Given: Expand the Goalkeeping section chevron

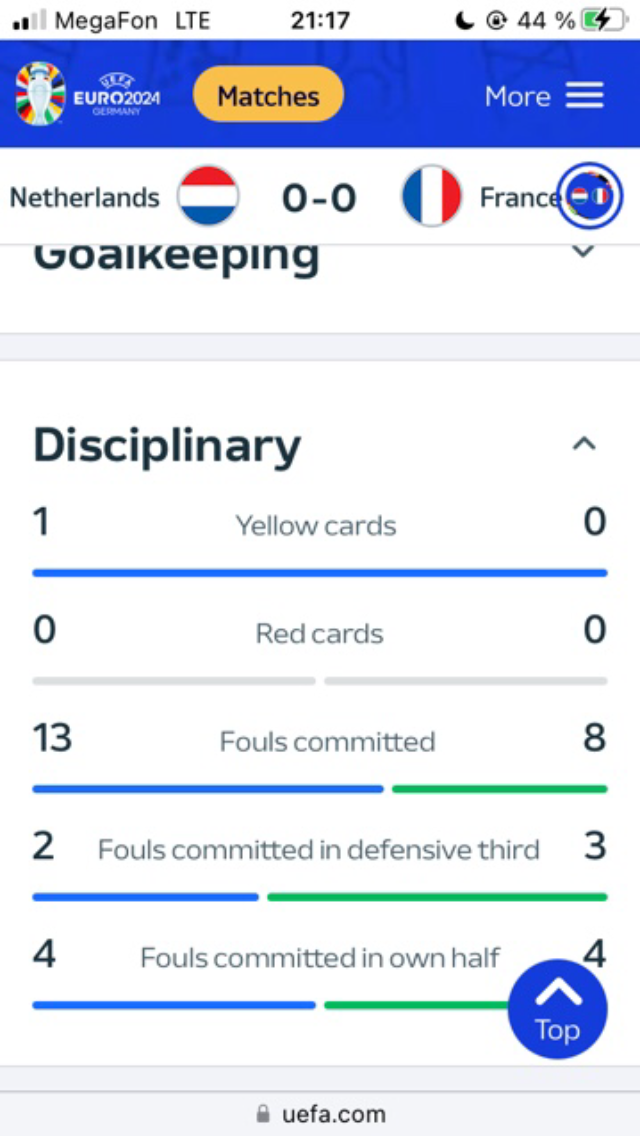Looking at the screenshot, I should pos(583,252).
